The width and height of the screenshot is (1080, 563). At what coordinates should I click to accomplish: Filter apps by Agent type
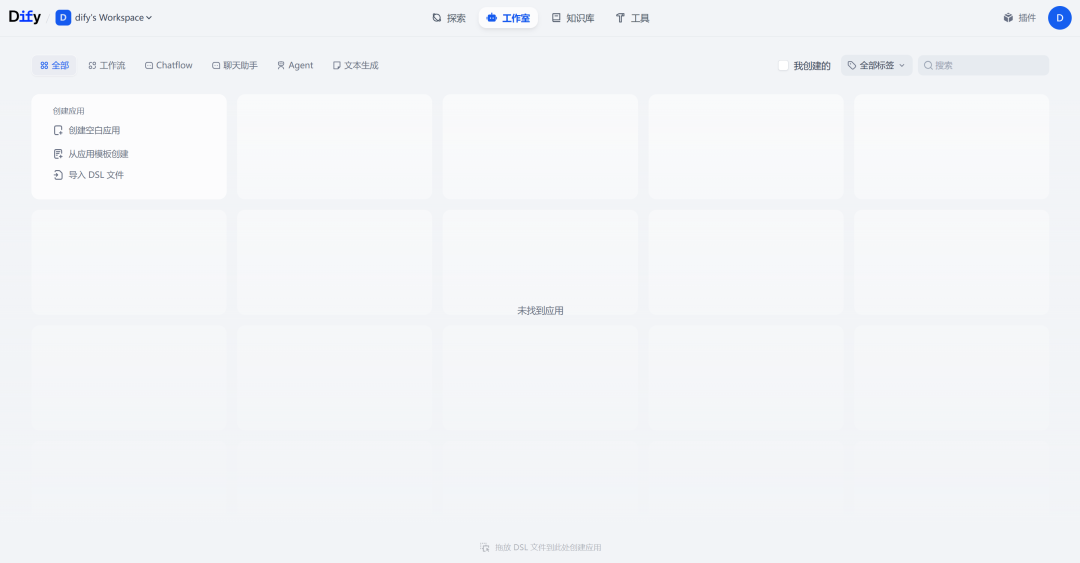point(295,65)
